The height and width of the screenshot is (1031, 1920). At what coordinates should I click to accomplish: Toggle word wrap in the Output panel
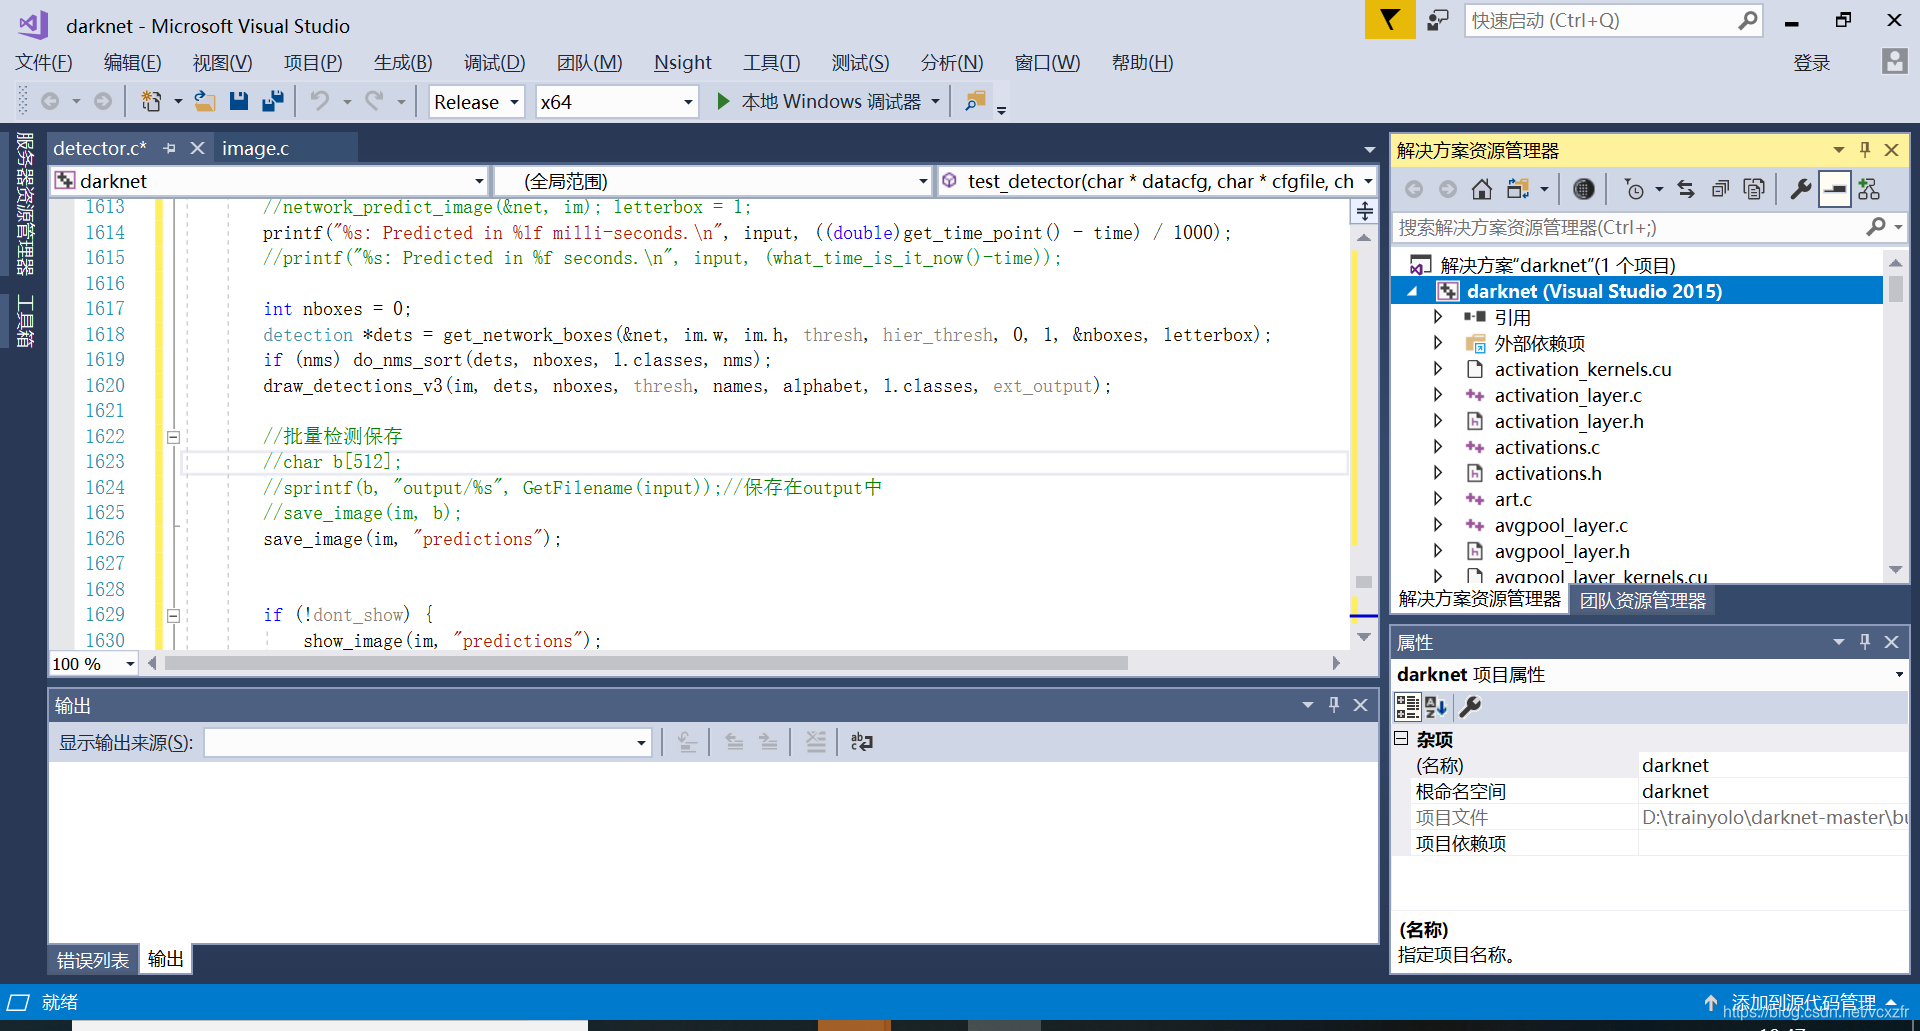click(861, 742)
